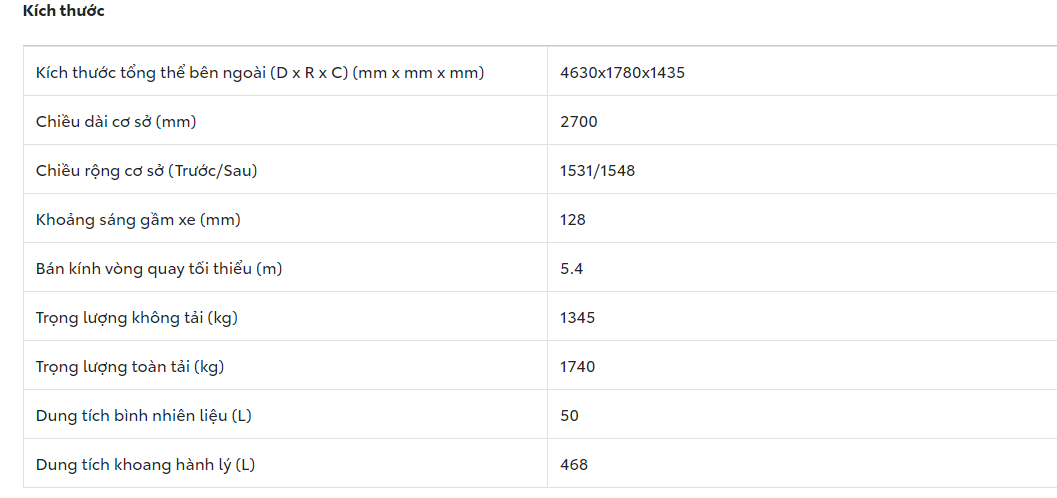The height and width of the screenshot is (498, 1057).
Task: Select the 50 fuel tank capacity value
Action: coord(569,416)
